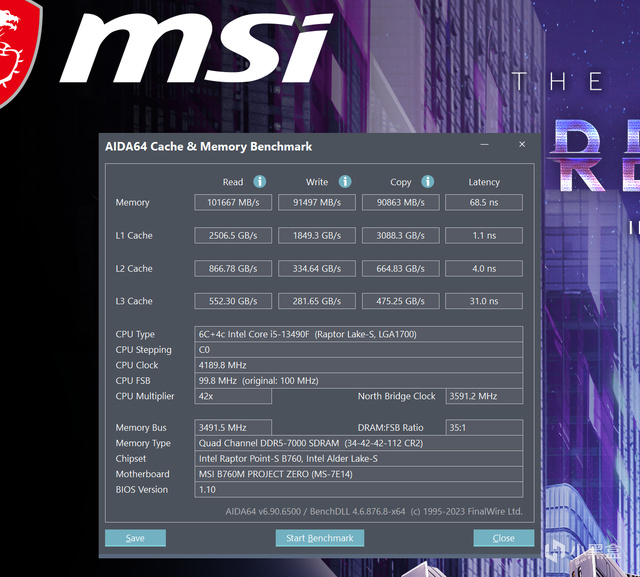Select Memory read value 101667 MB/s
The width and height of the screenshot is (640, 577).
pyautogui.click(x=233, y=202)
